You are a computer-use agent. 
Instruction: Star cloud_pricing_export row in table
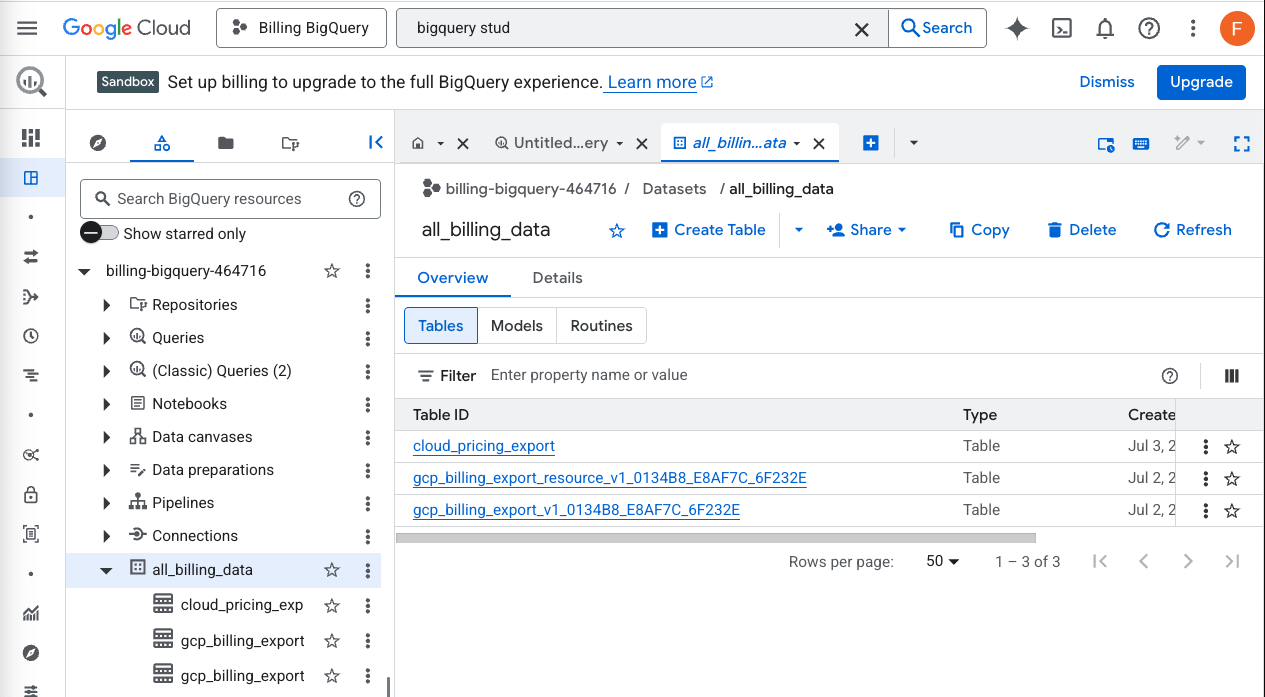[x=1232, y=447]
